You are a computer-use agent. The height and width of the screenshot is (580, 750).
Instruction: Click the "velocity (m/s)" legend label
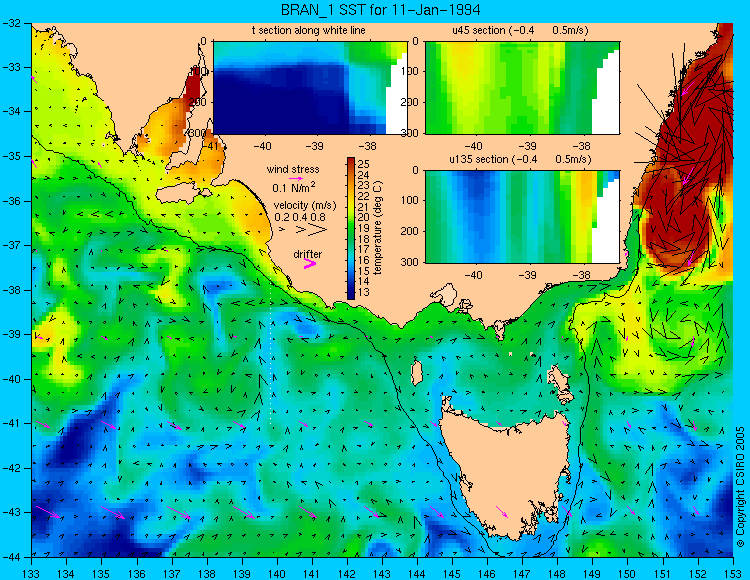coord(305,206)
